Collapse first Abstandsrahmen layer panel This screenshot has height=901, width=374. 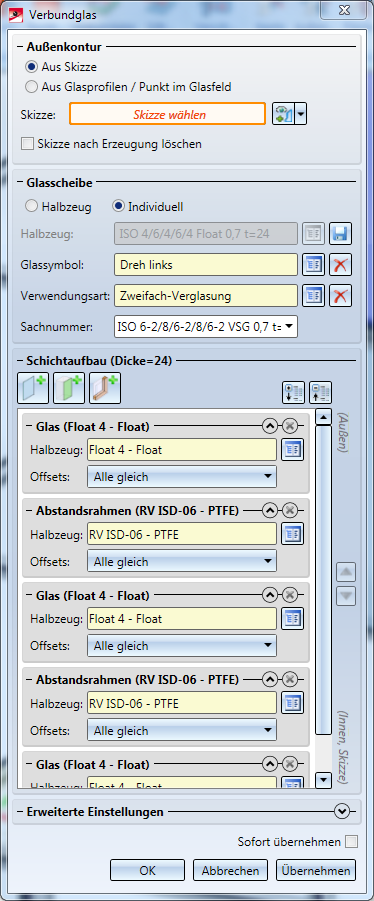click(x=270, y=510)
